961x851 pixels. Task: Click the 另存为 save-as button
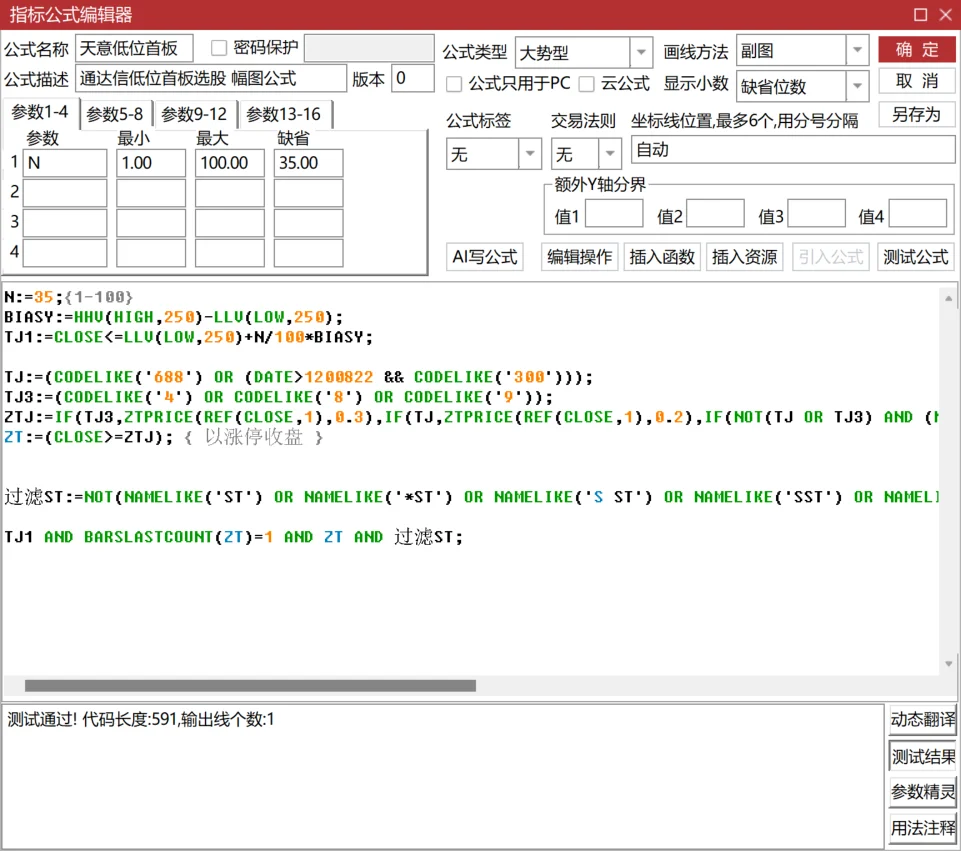point(916,115)
